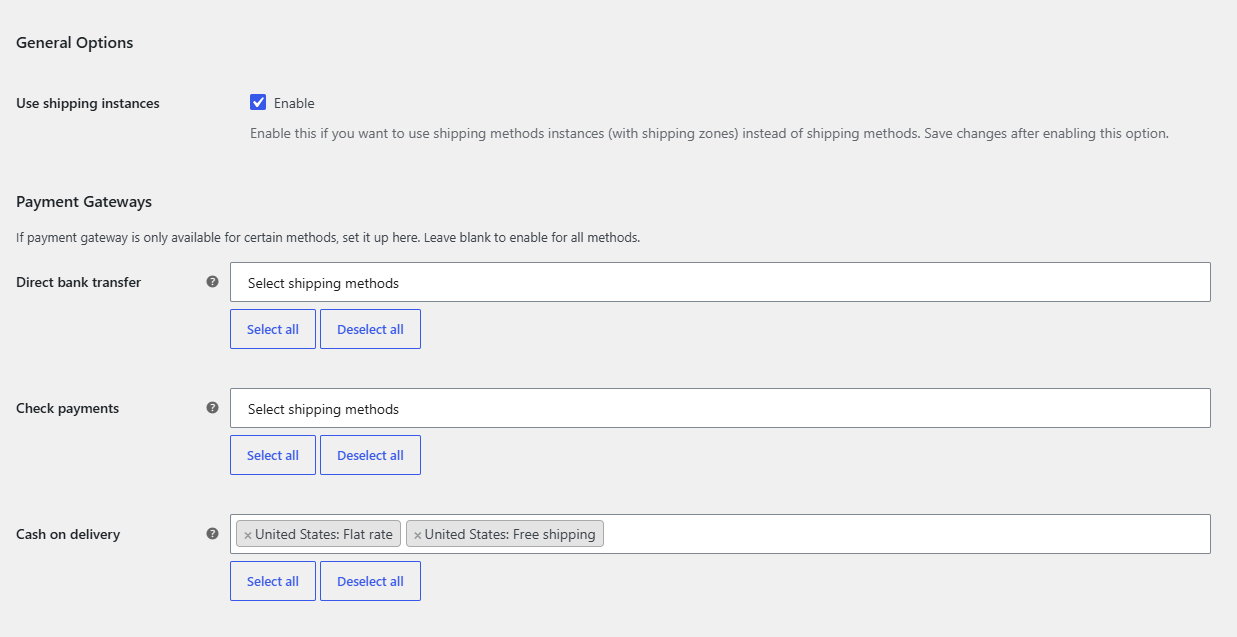Select all methods for Cash on delivery
Viewport: 1237px width, 637px height.
tap(273, 581)
